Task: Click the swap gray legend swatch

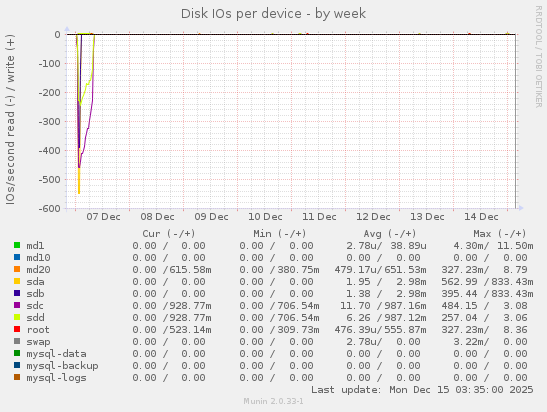Action: pos(17,341)
